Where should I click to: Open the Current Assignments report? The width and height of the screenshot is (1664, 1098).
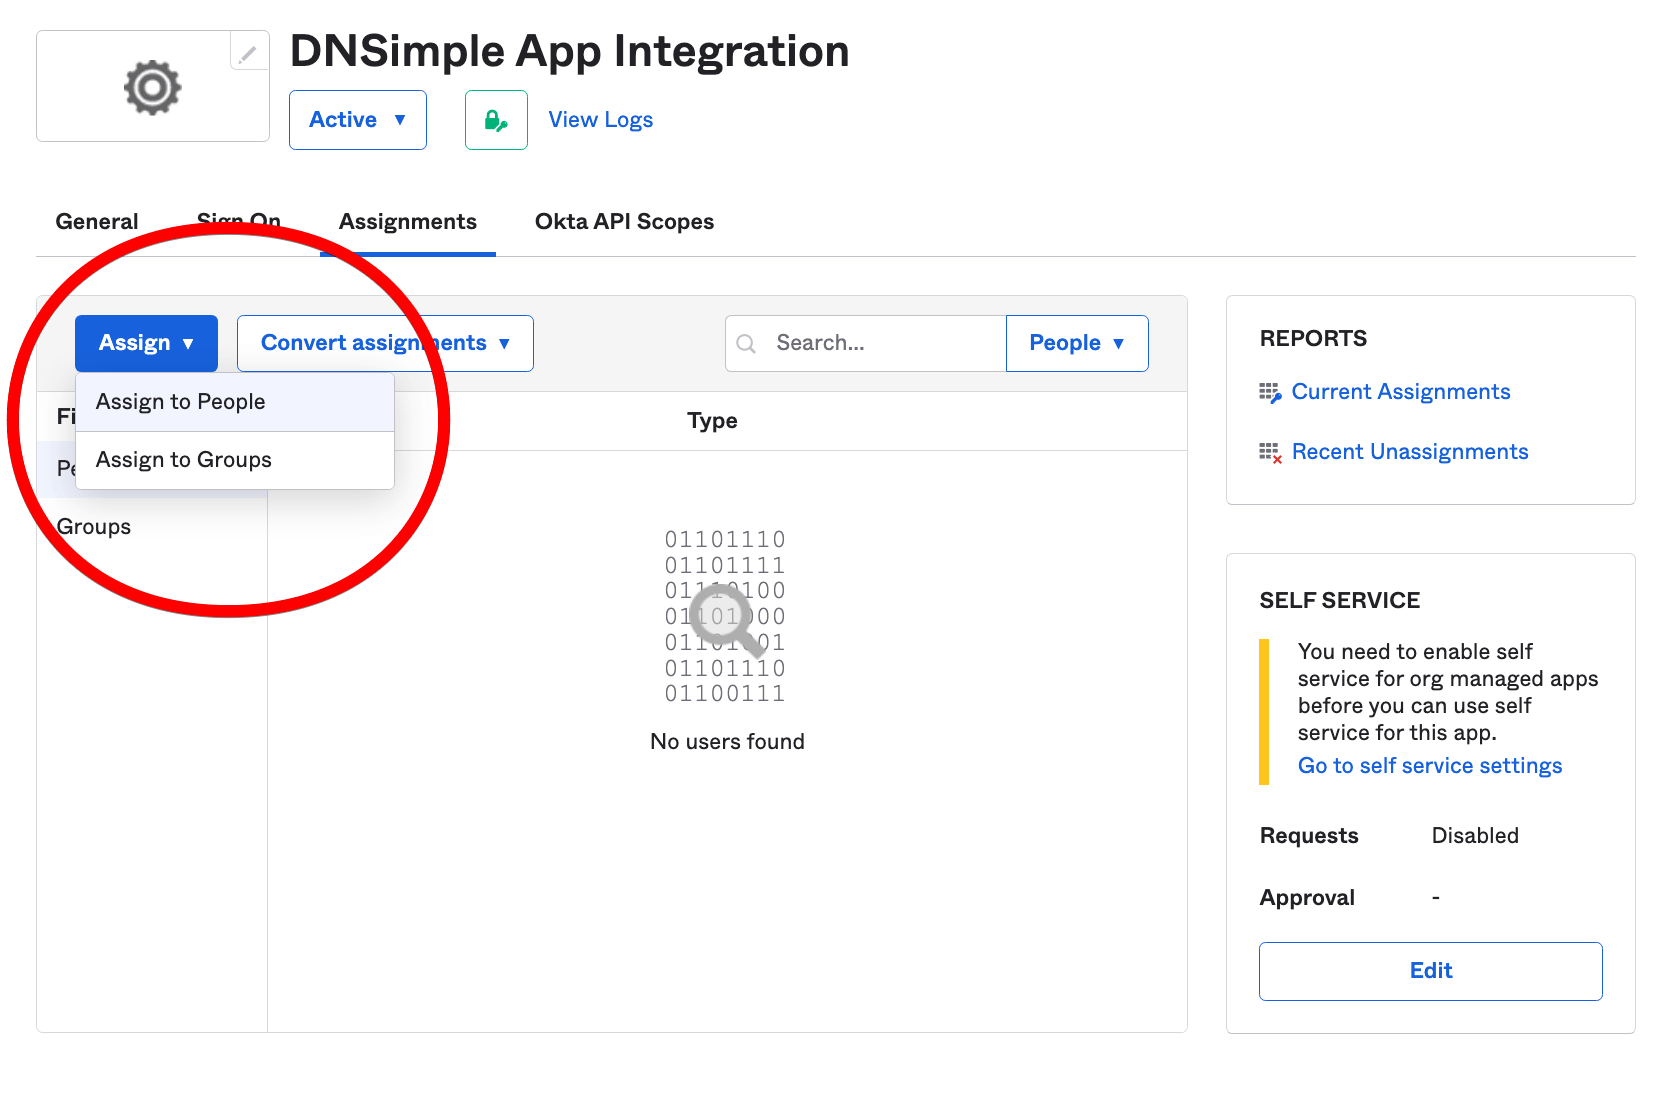click(1401, 392)
